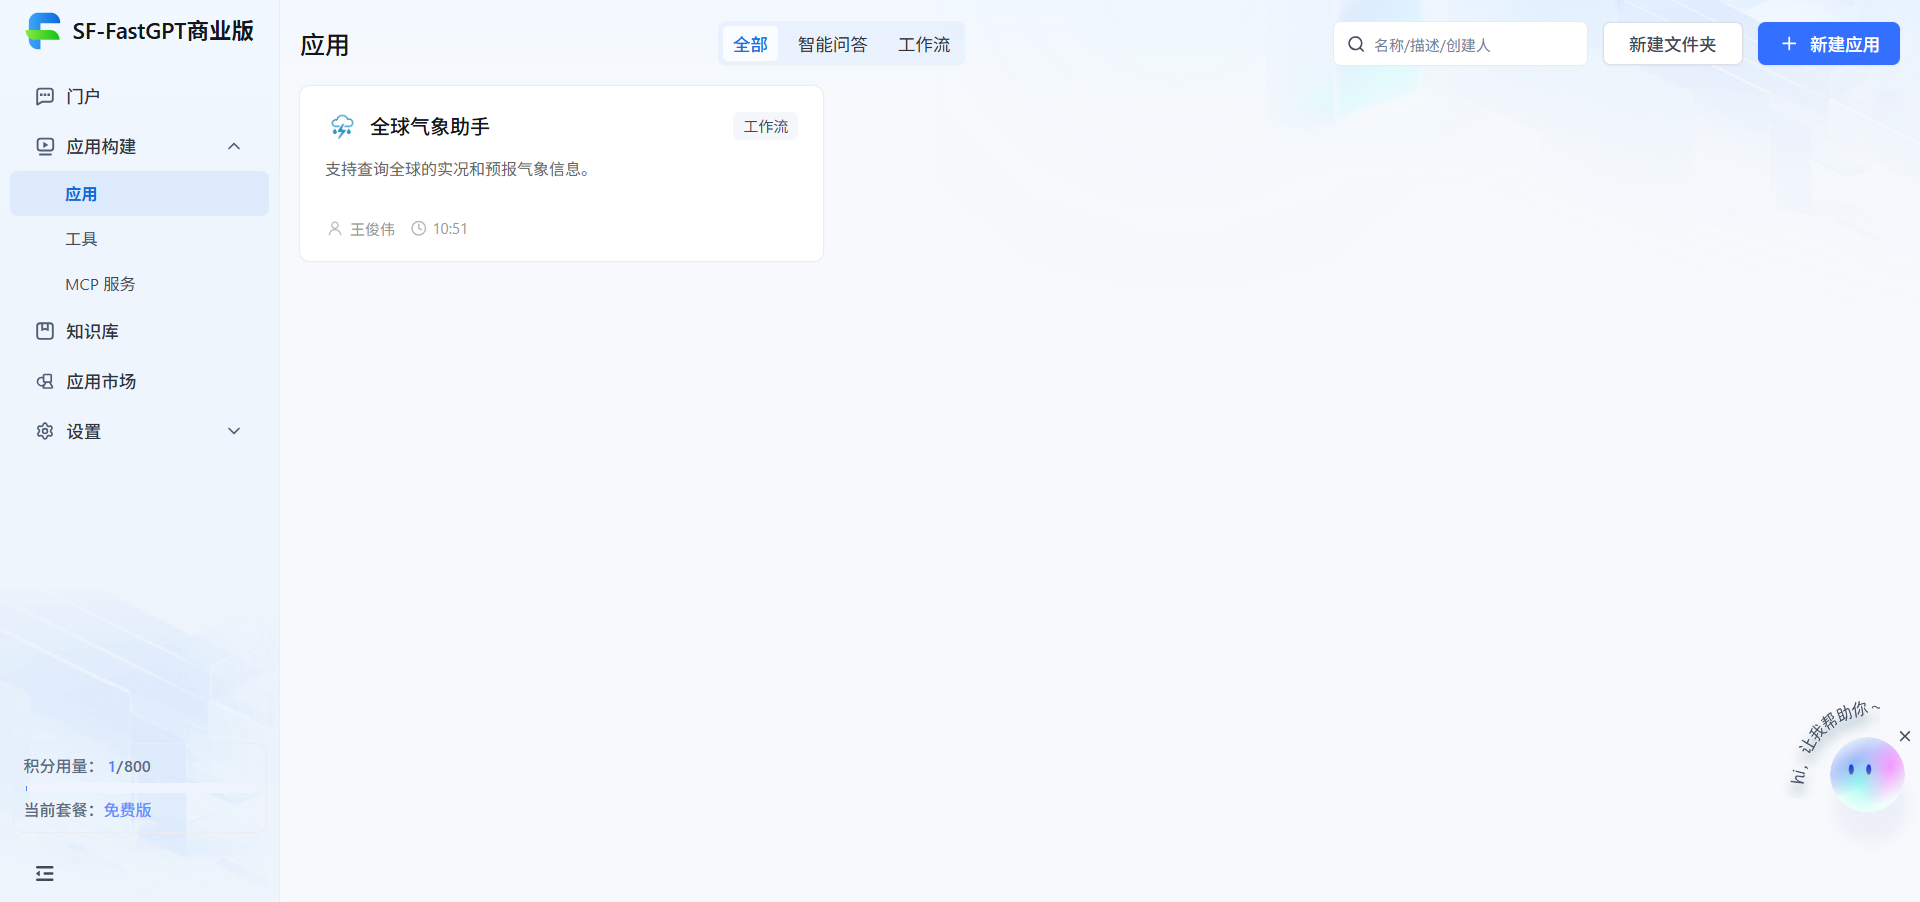Click the card description 支持查询全球的实况和预报气象信息
This screenshot has width=1920, height=902.
[x=457, y=169]
